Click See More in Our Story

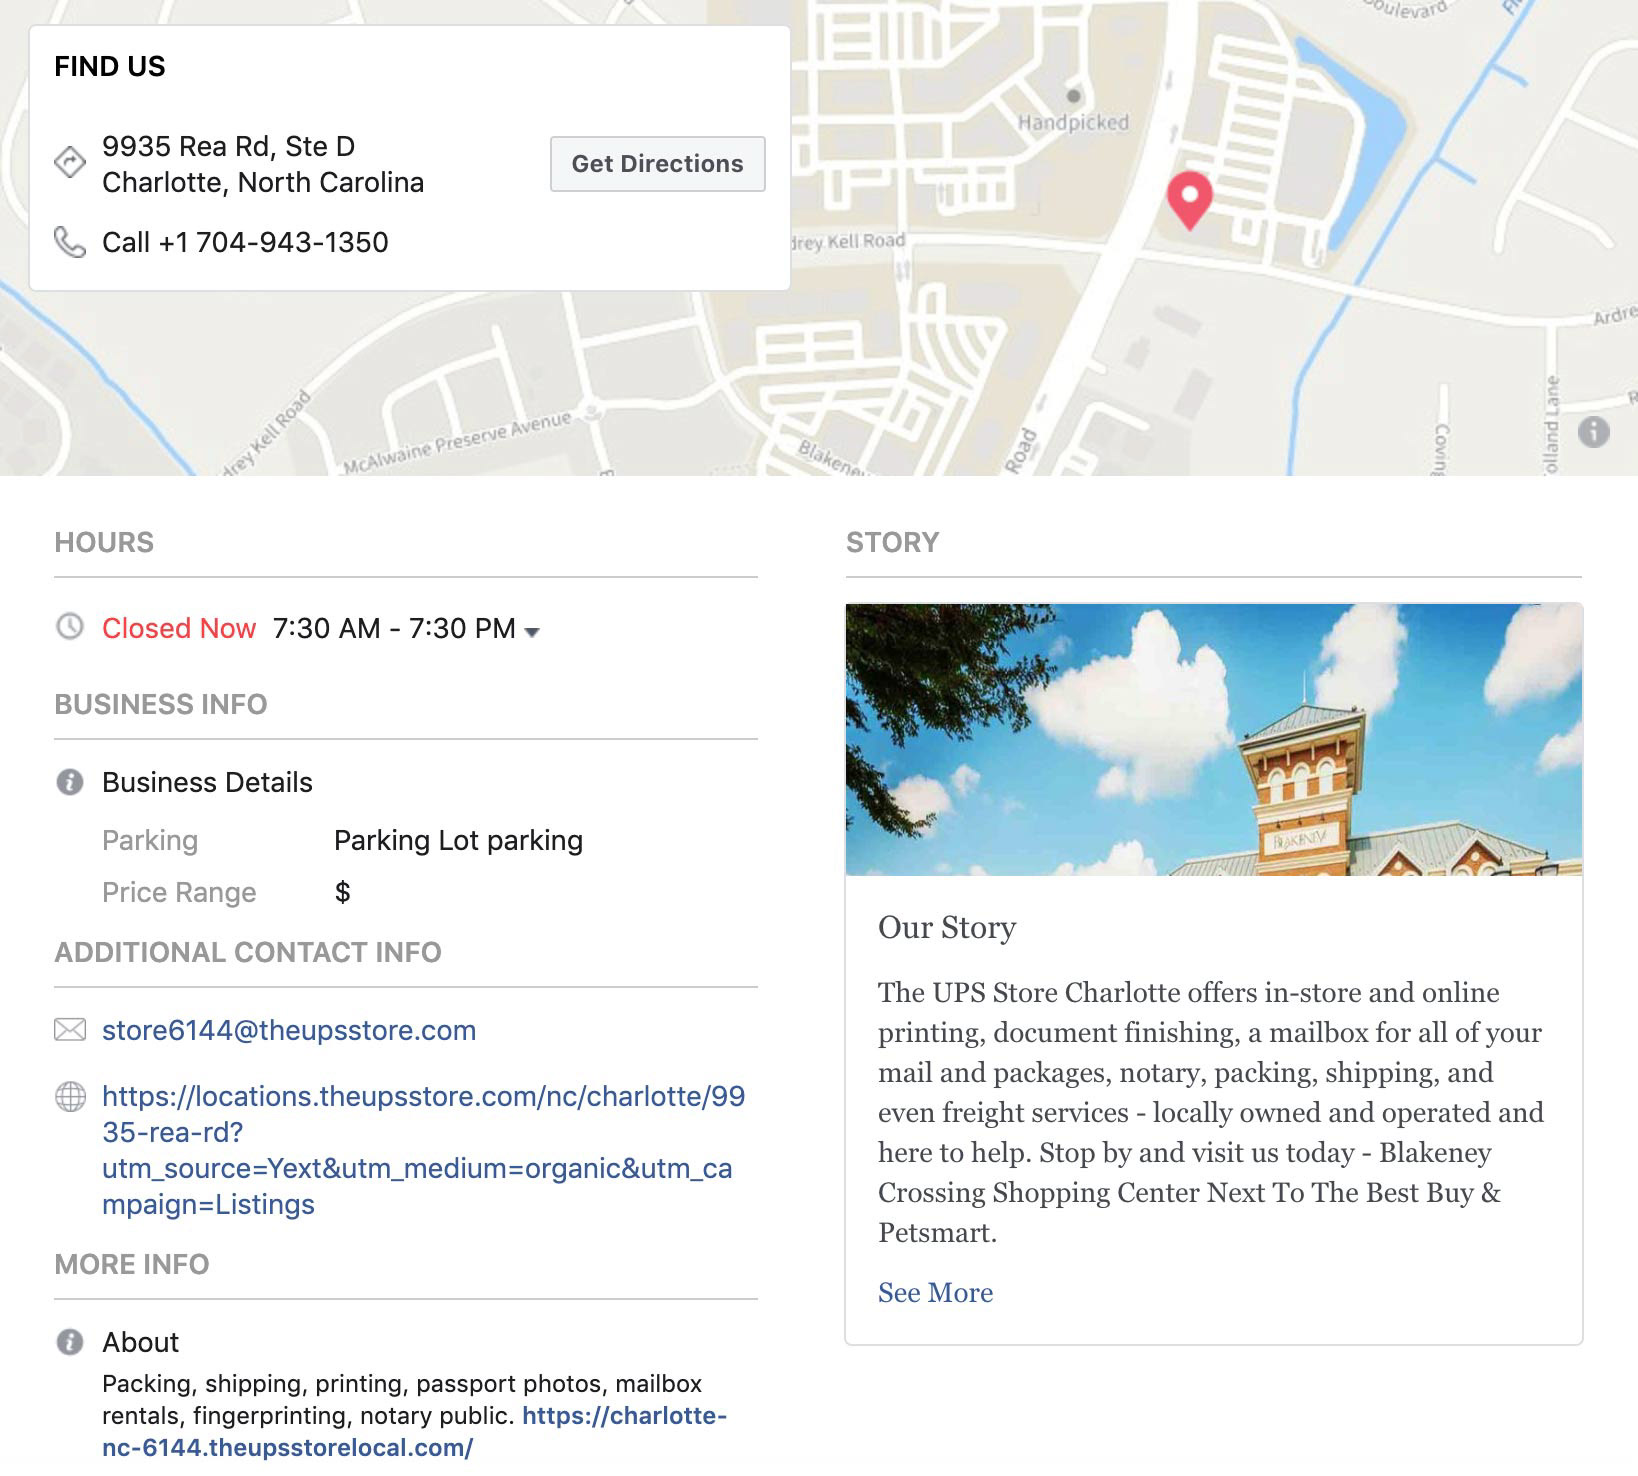click(935, 1292)
